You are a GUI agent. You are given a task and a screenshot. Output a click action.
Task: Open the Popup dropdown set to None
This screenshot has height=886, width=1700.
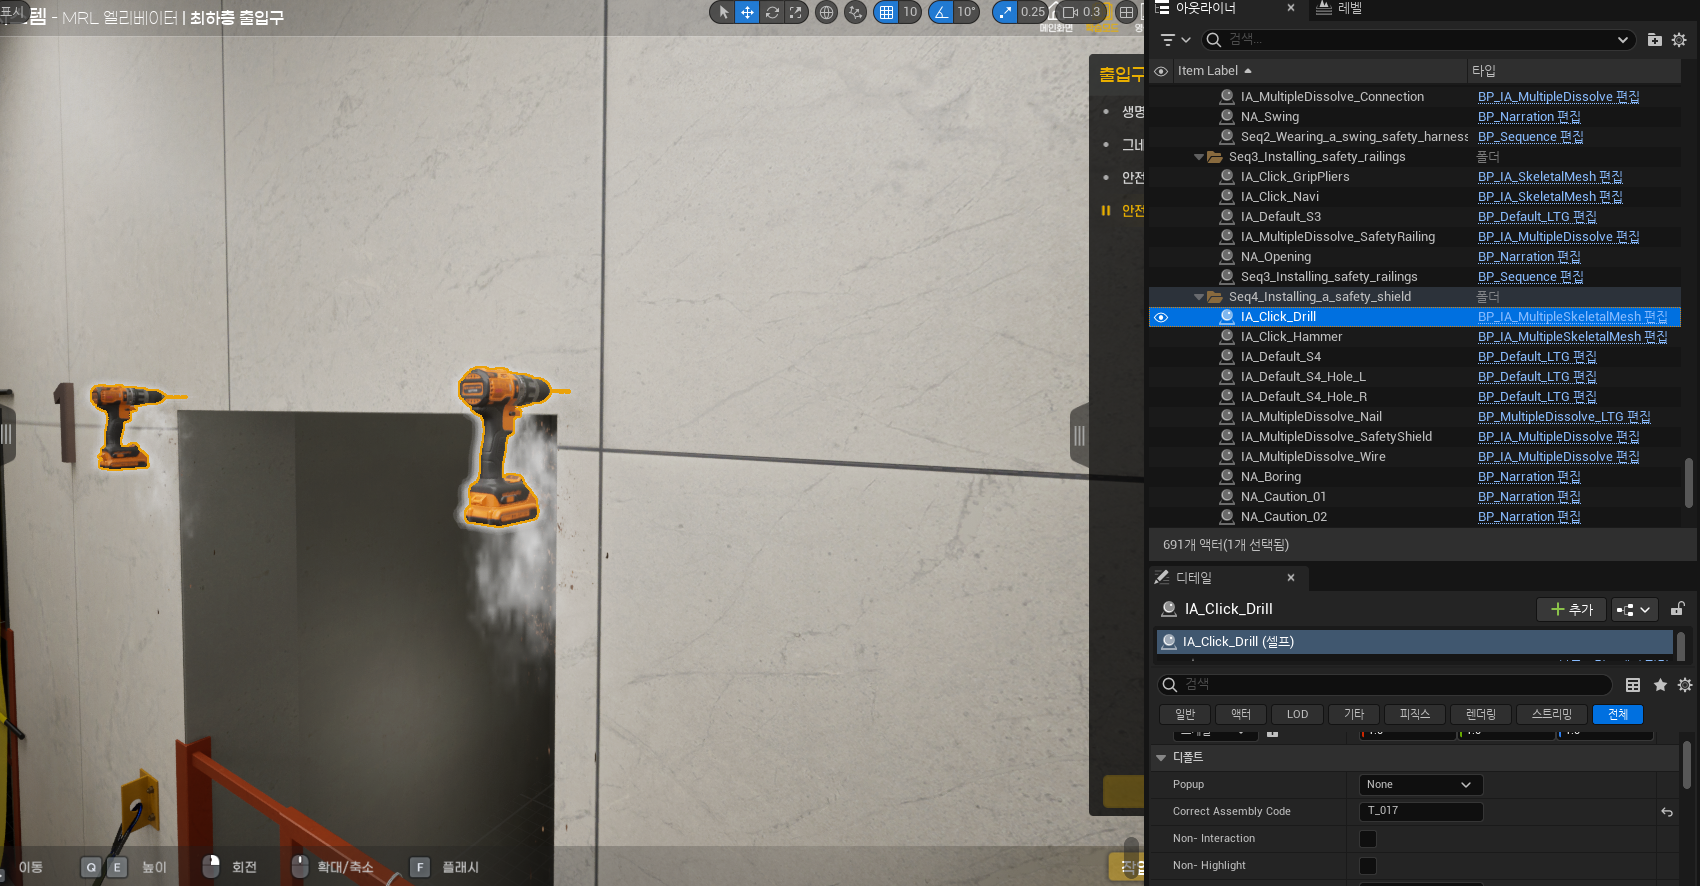[1420, 785]
